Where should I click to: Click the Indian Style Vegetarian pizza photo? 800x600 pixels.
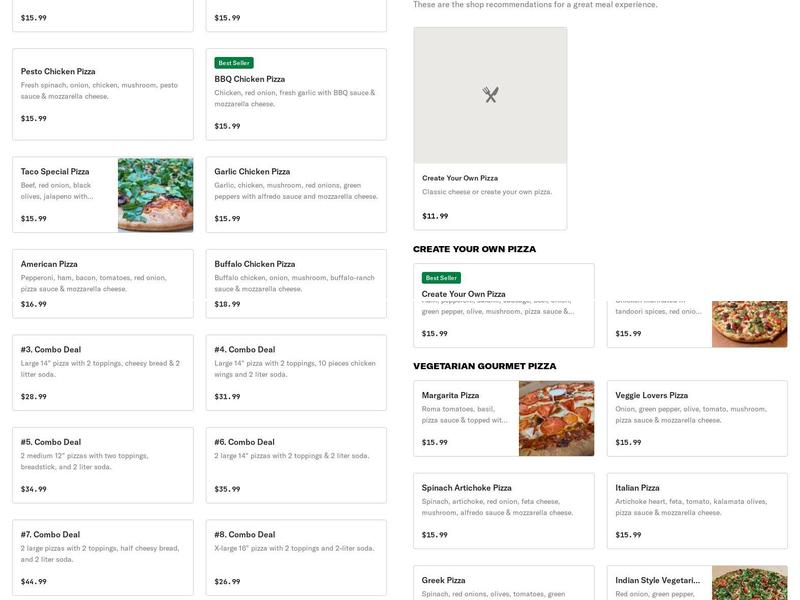(749, 583)
